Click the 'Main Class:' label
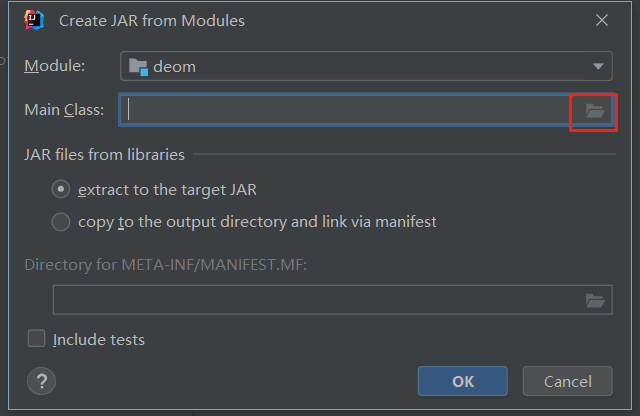640x416 pixels. tap(64, 110)
